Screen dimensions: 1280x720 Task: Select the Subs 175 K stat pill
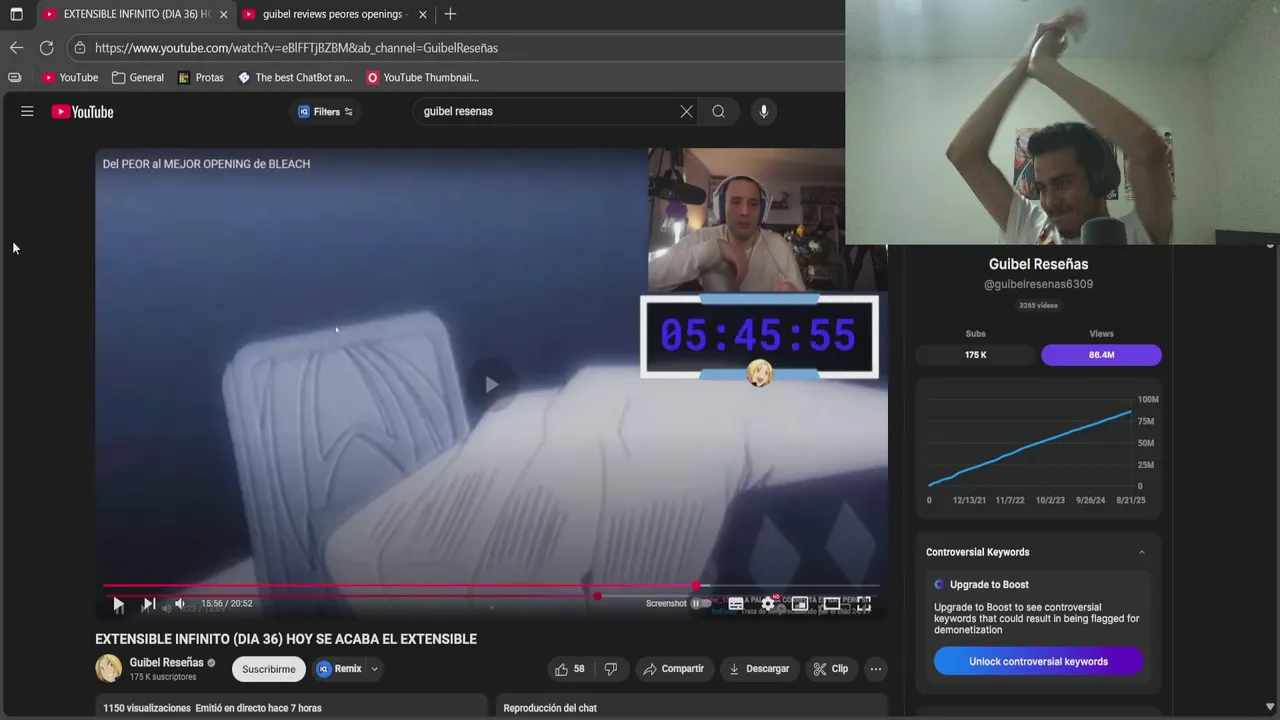click(975, 354)
